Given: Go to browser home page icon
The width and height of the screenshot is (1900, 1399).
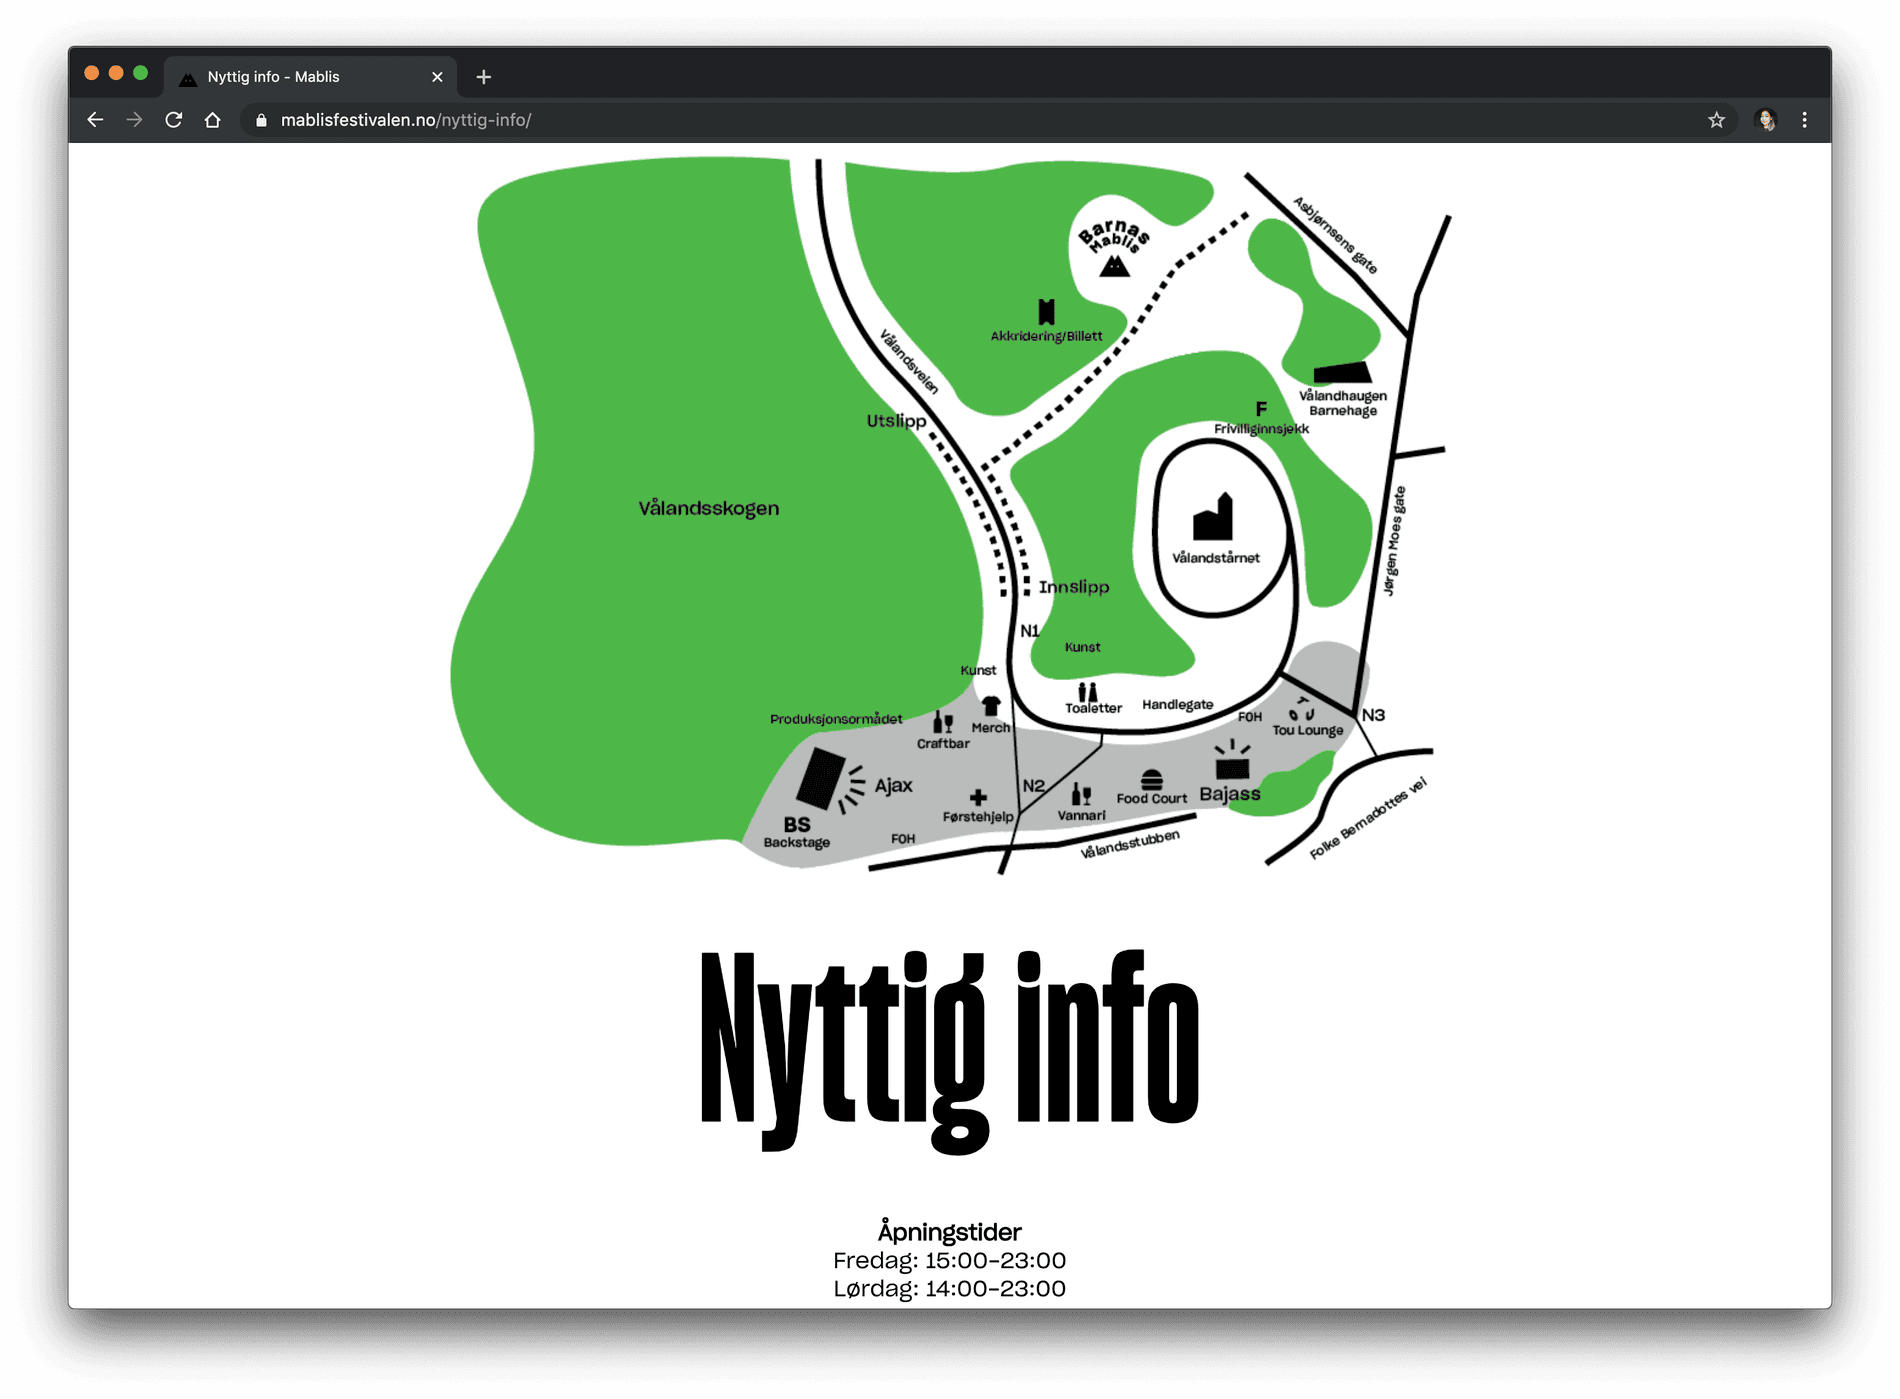Looking at the screenshot, I should 213,120.
